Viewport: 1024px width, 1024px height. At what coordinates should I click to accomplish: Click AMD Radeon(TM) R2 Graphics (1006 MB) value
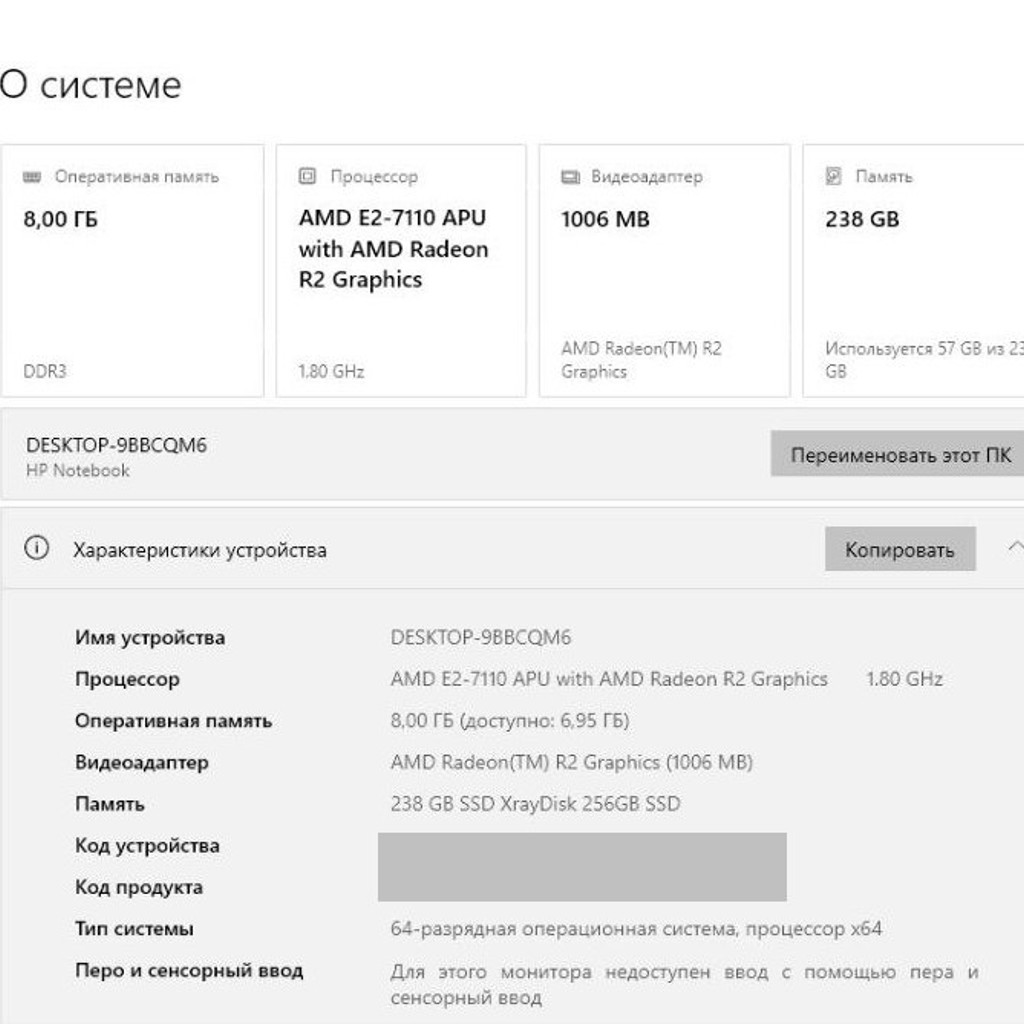click(571, 762)
